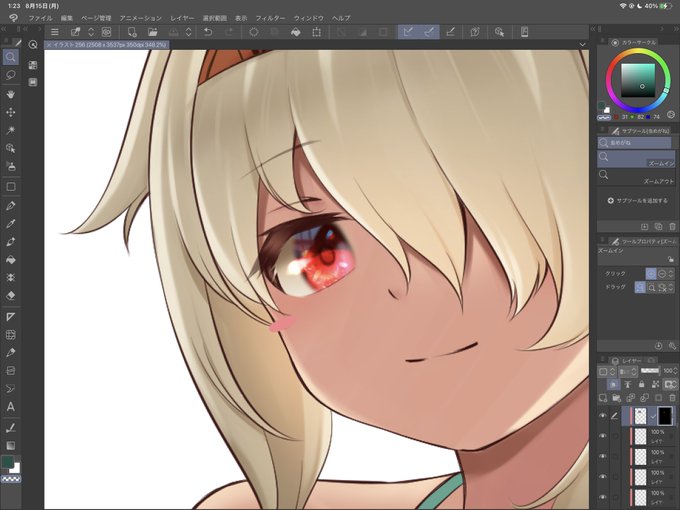Open the アニメーション menu
The width and height of the screenshot is (680, 510).
click(141, 18)
